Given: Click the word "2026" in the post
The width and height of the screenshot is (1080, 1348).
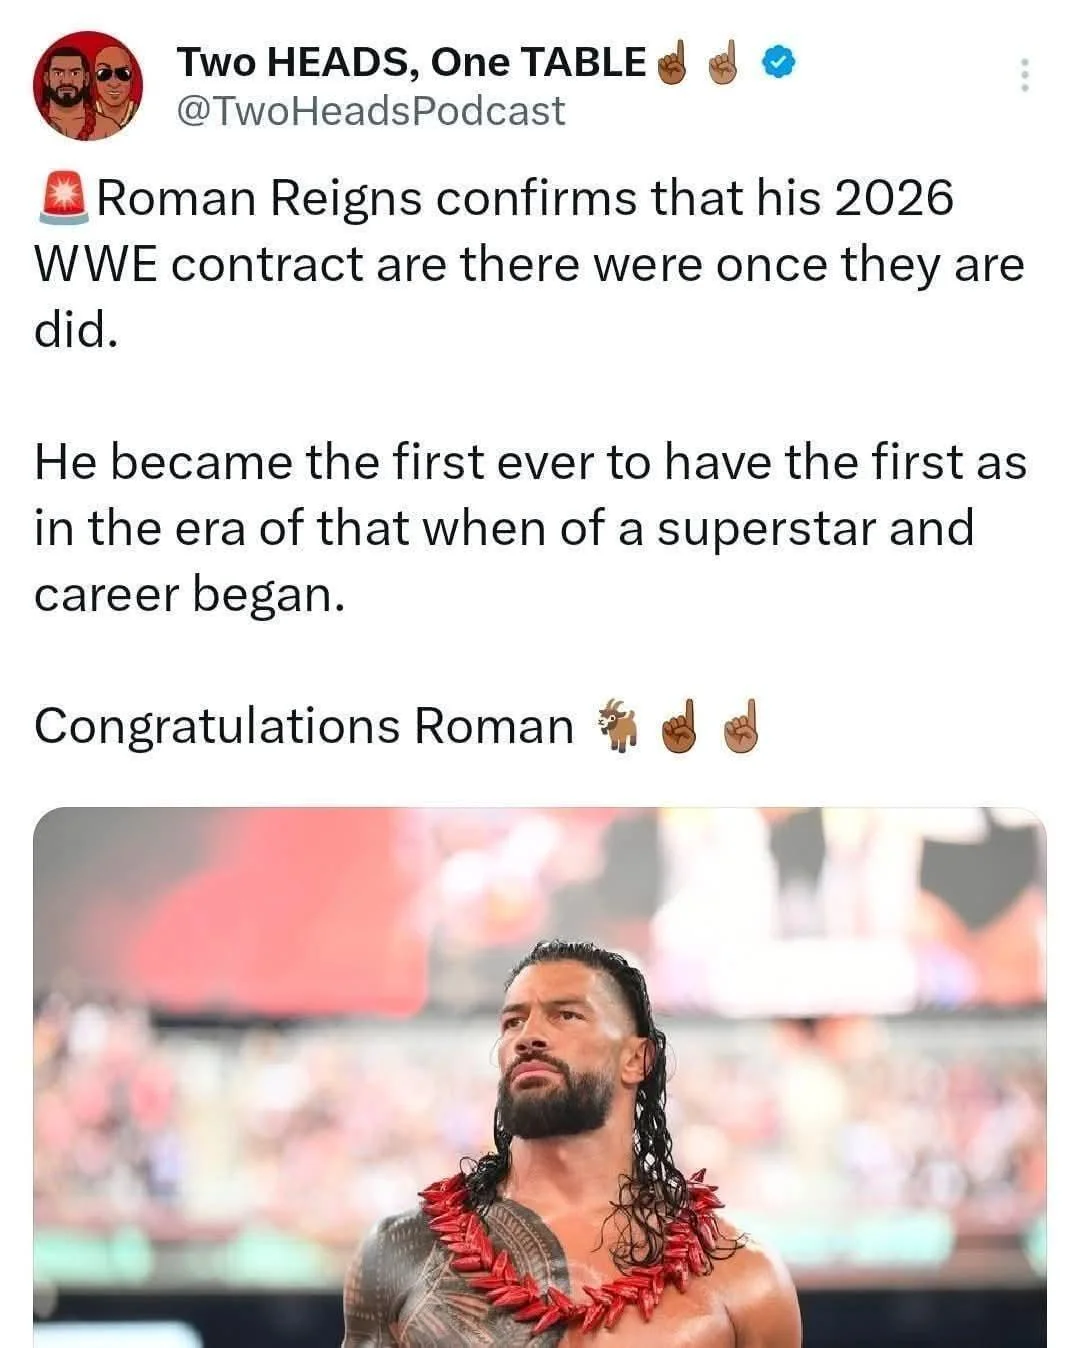Looking at the screenshot, I should tap(893, 198).
